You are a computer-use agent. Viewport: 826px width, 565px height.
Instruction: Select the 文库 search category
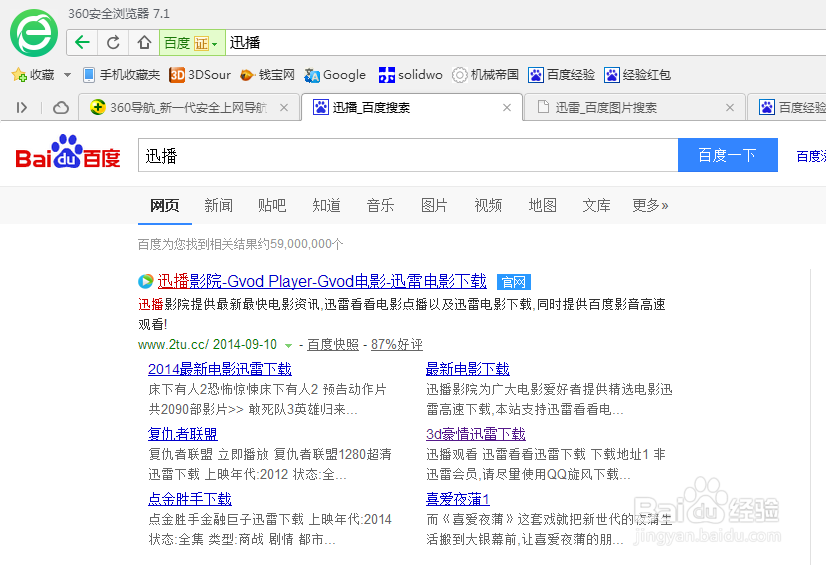[596, 205]
